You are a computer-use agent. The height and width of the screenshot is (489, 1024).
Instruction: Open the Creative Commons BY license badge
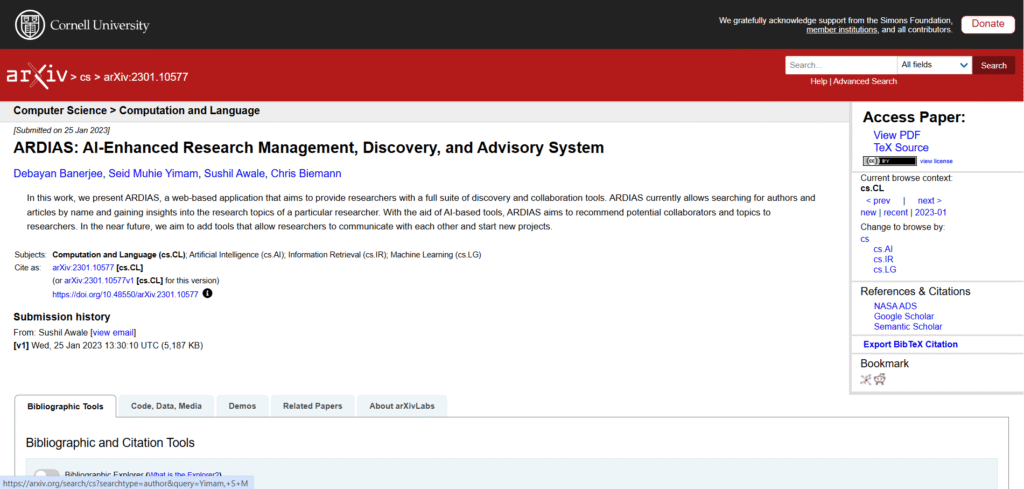[x=888, y=161]
